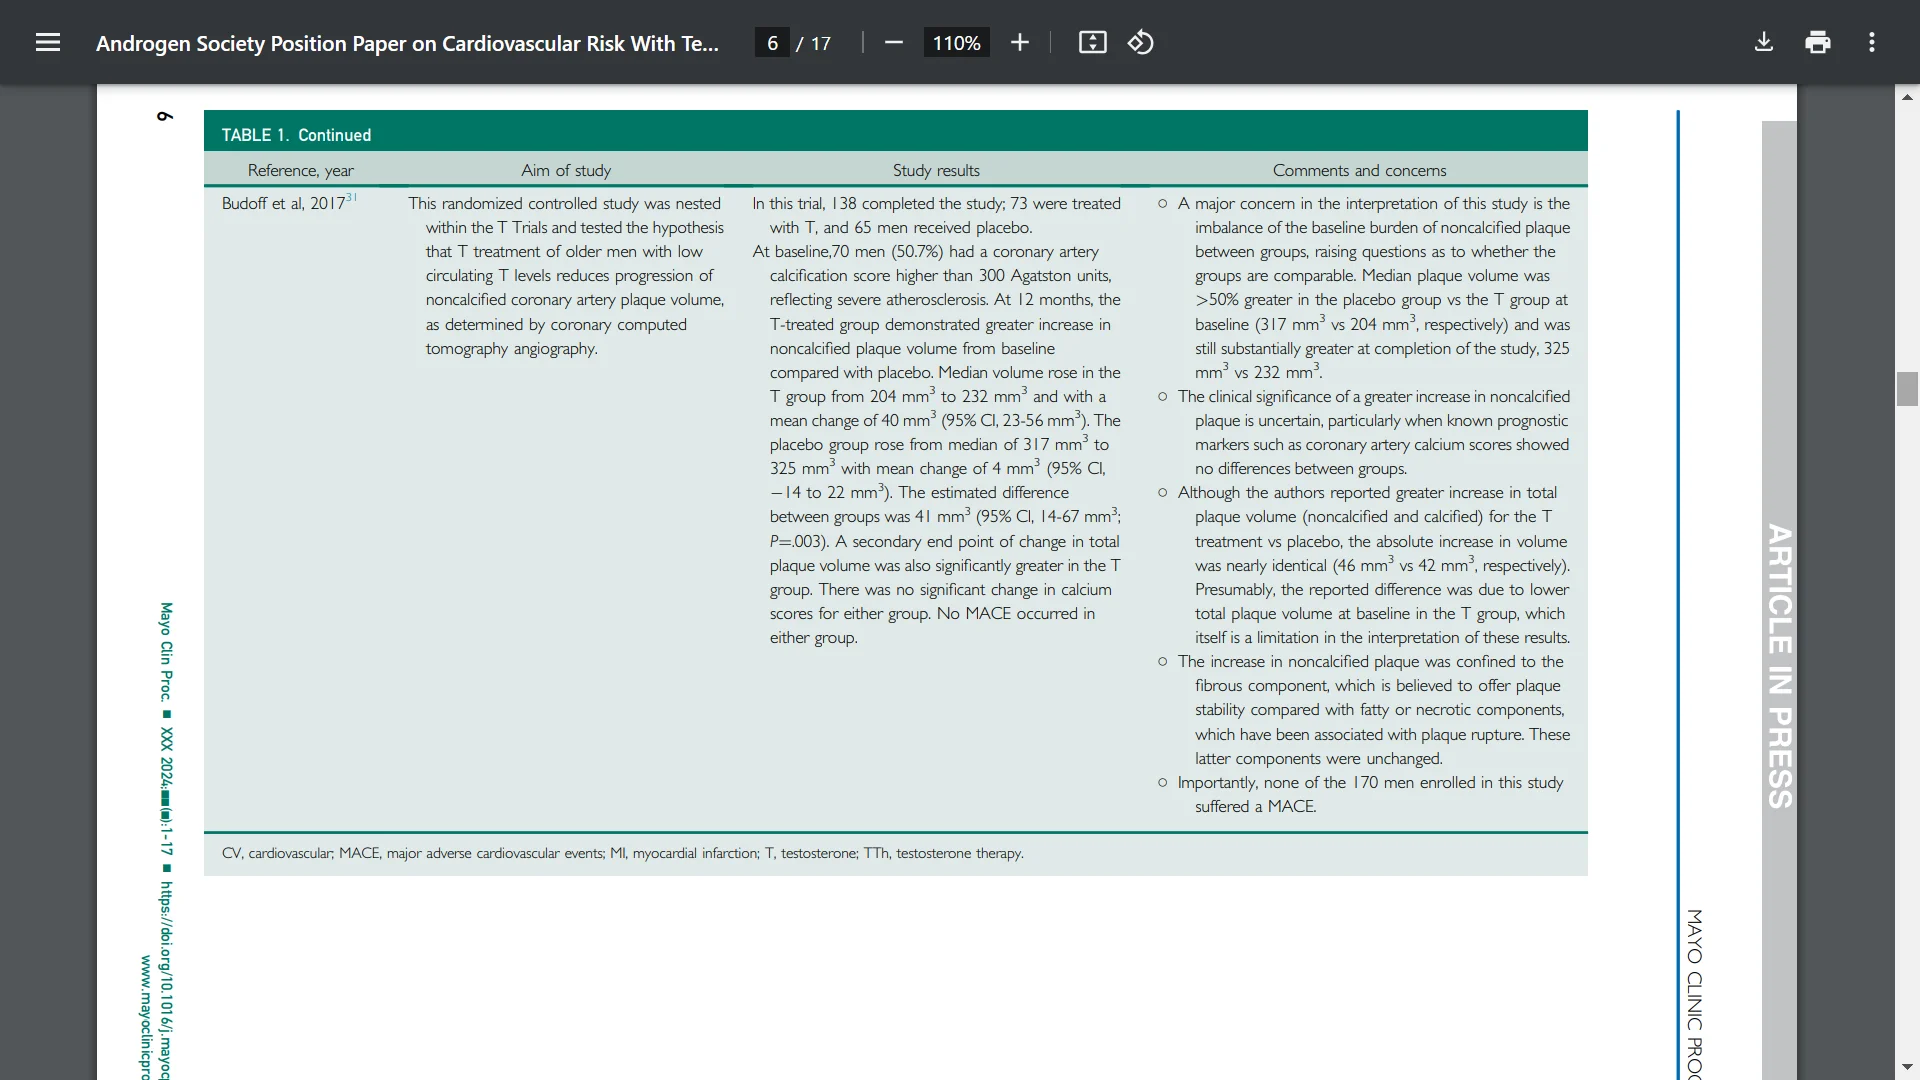Click the text 'suffered a MACE.'
The height and width of the screenshot is (1080, 1920).
click(1255, 806)
